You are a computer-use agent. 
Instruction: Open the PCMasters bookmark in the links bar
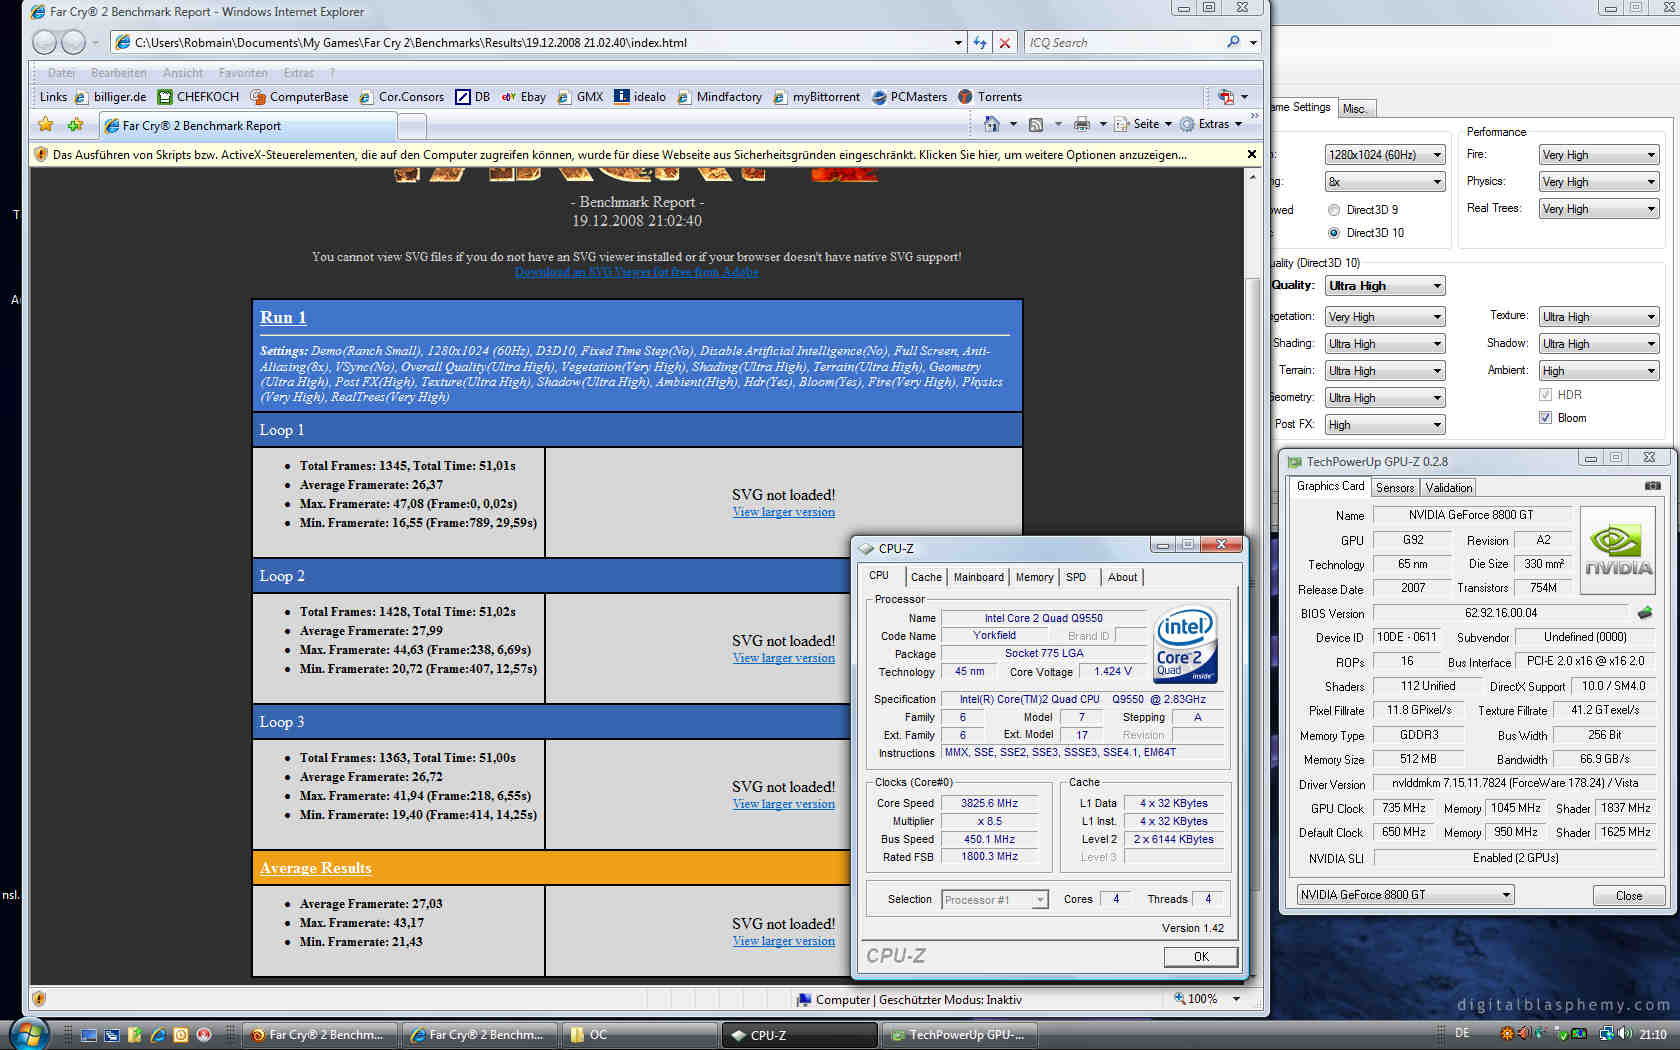click(909, 97)
